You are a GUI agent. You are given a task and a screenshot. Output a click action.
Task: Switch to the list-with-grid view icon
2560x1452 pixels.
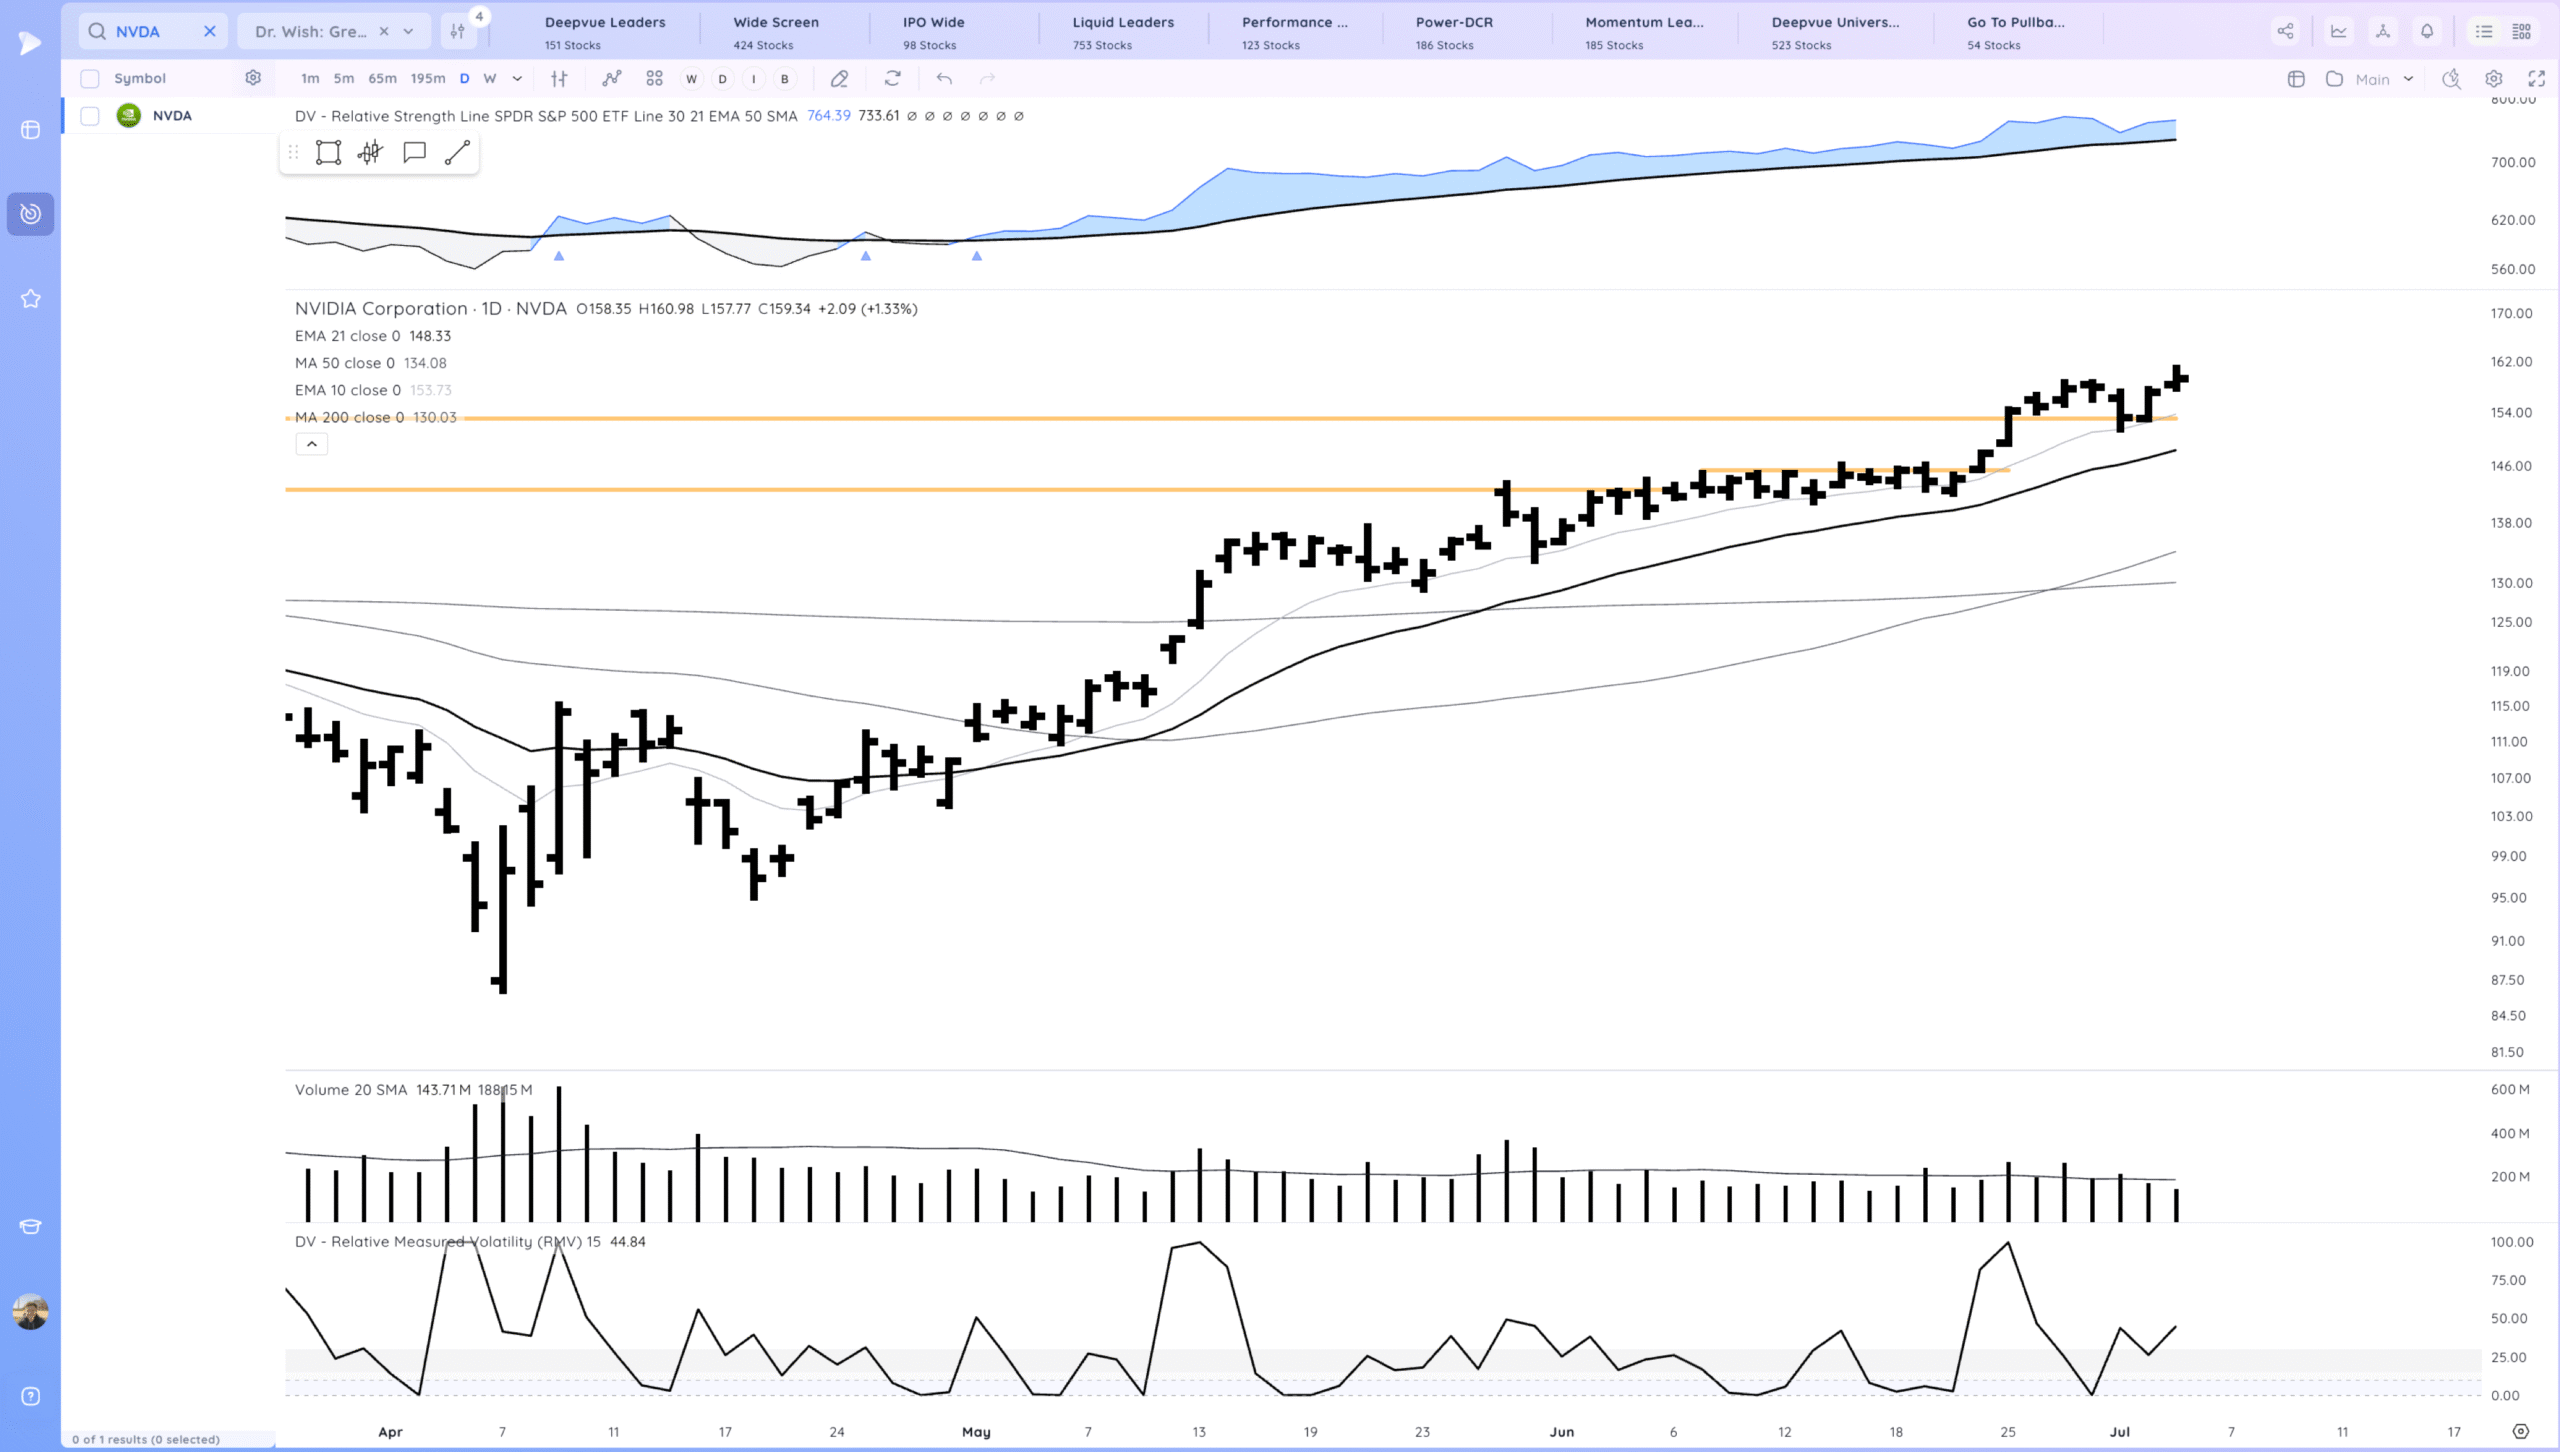[x=2522, y=31]
